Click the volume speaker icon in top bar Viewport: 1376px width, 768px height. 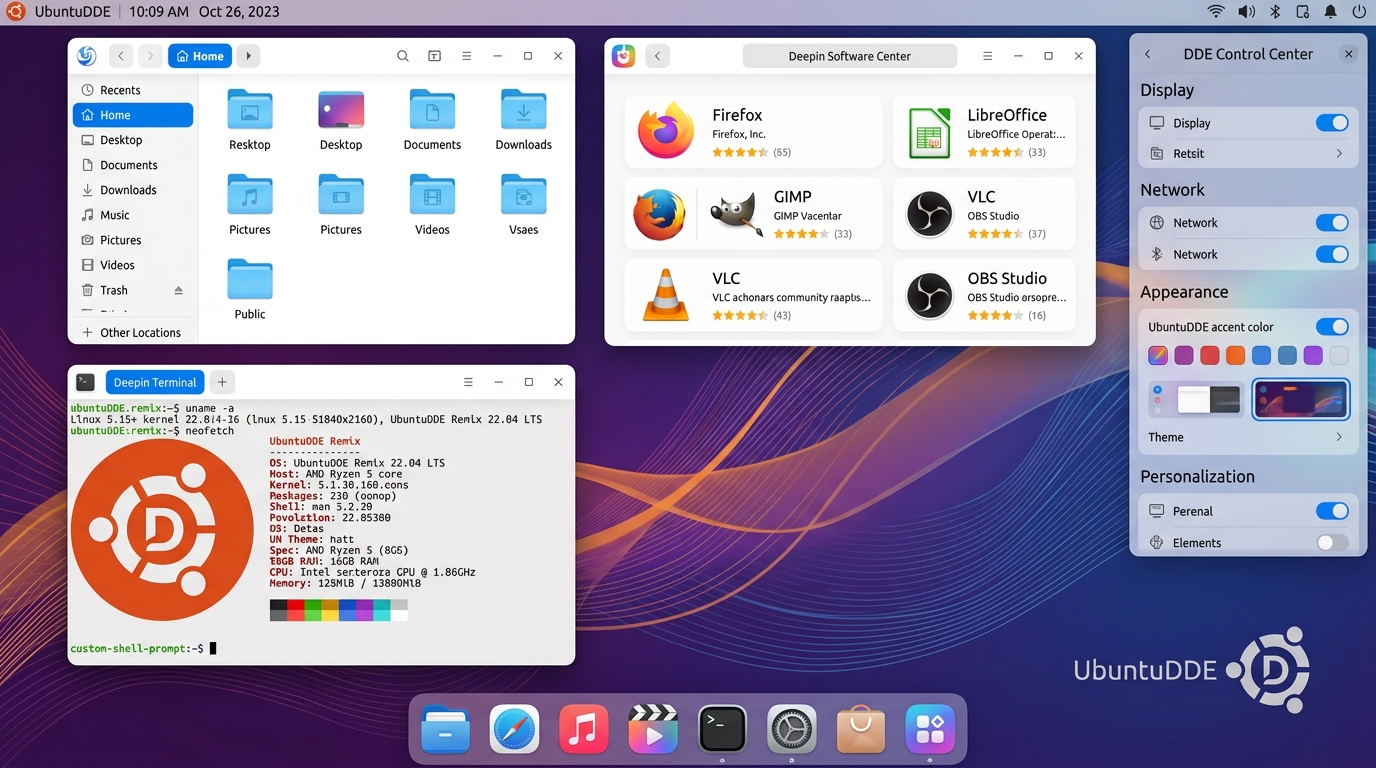pos(1246,12)
